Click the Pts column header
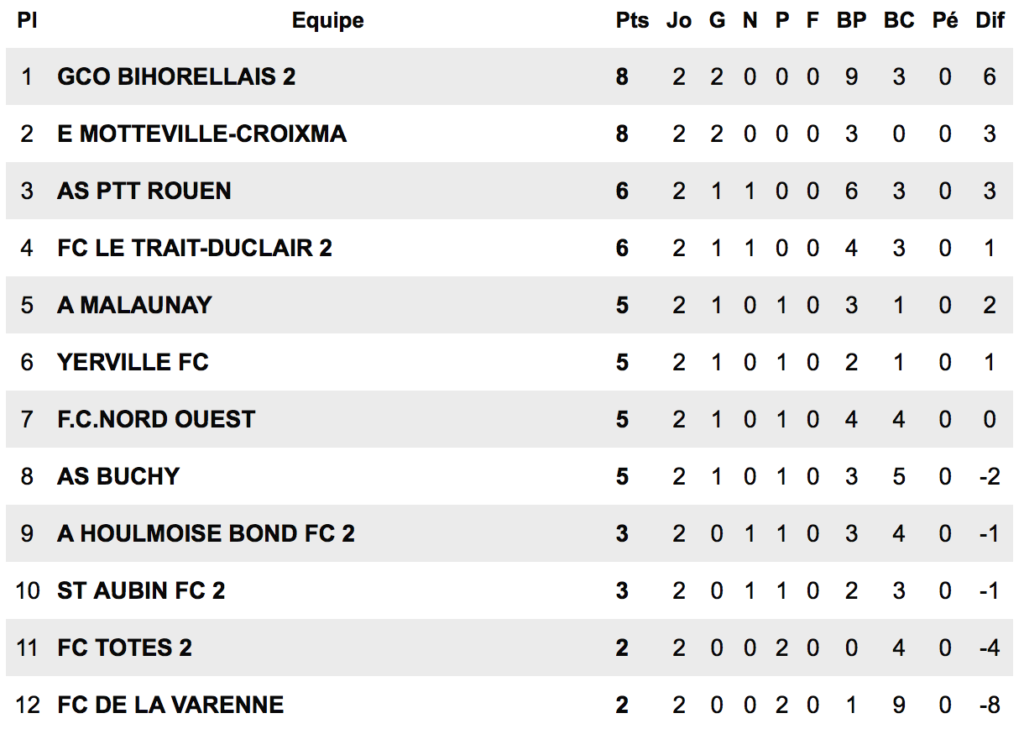This screenshot has height=729, width=1024. tap(632, 20)
